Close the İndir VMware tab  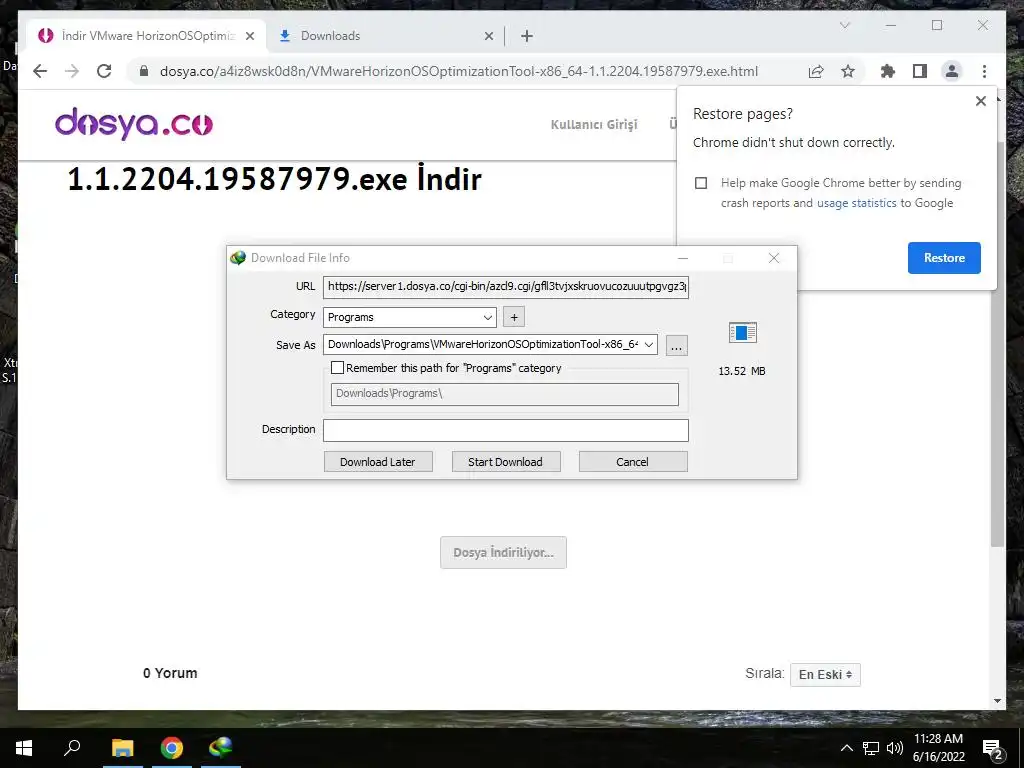[249, 36]
